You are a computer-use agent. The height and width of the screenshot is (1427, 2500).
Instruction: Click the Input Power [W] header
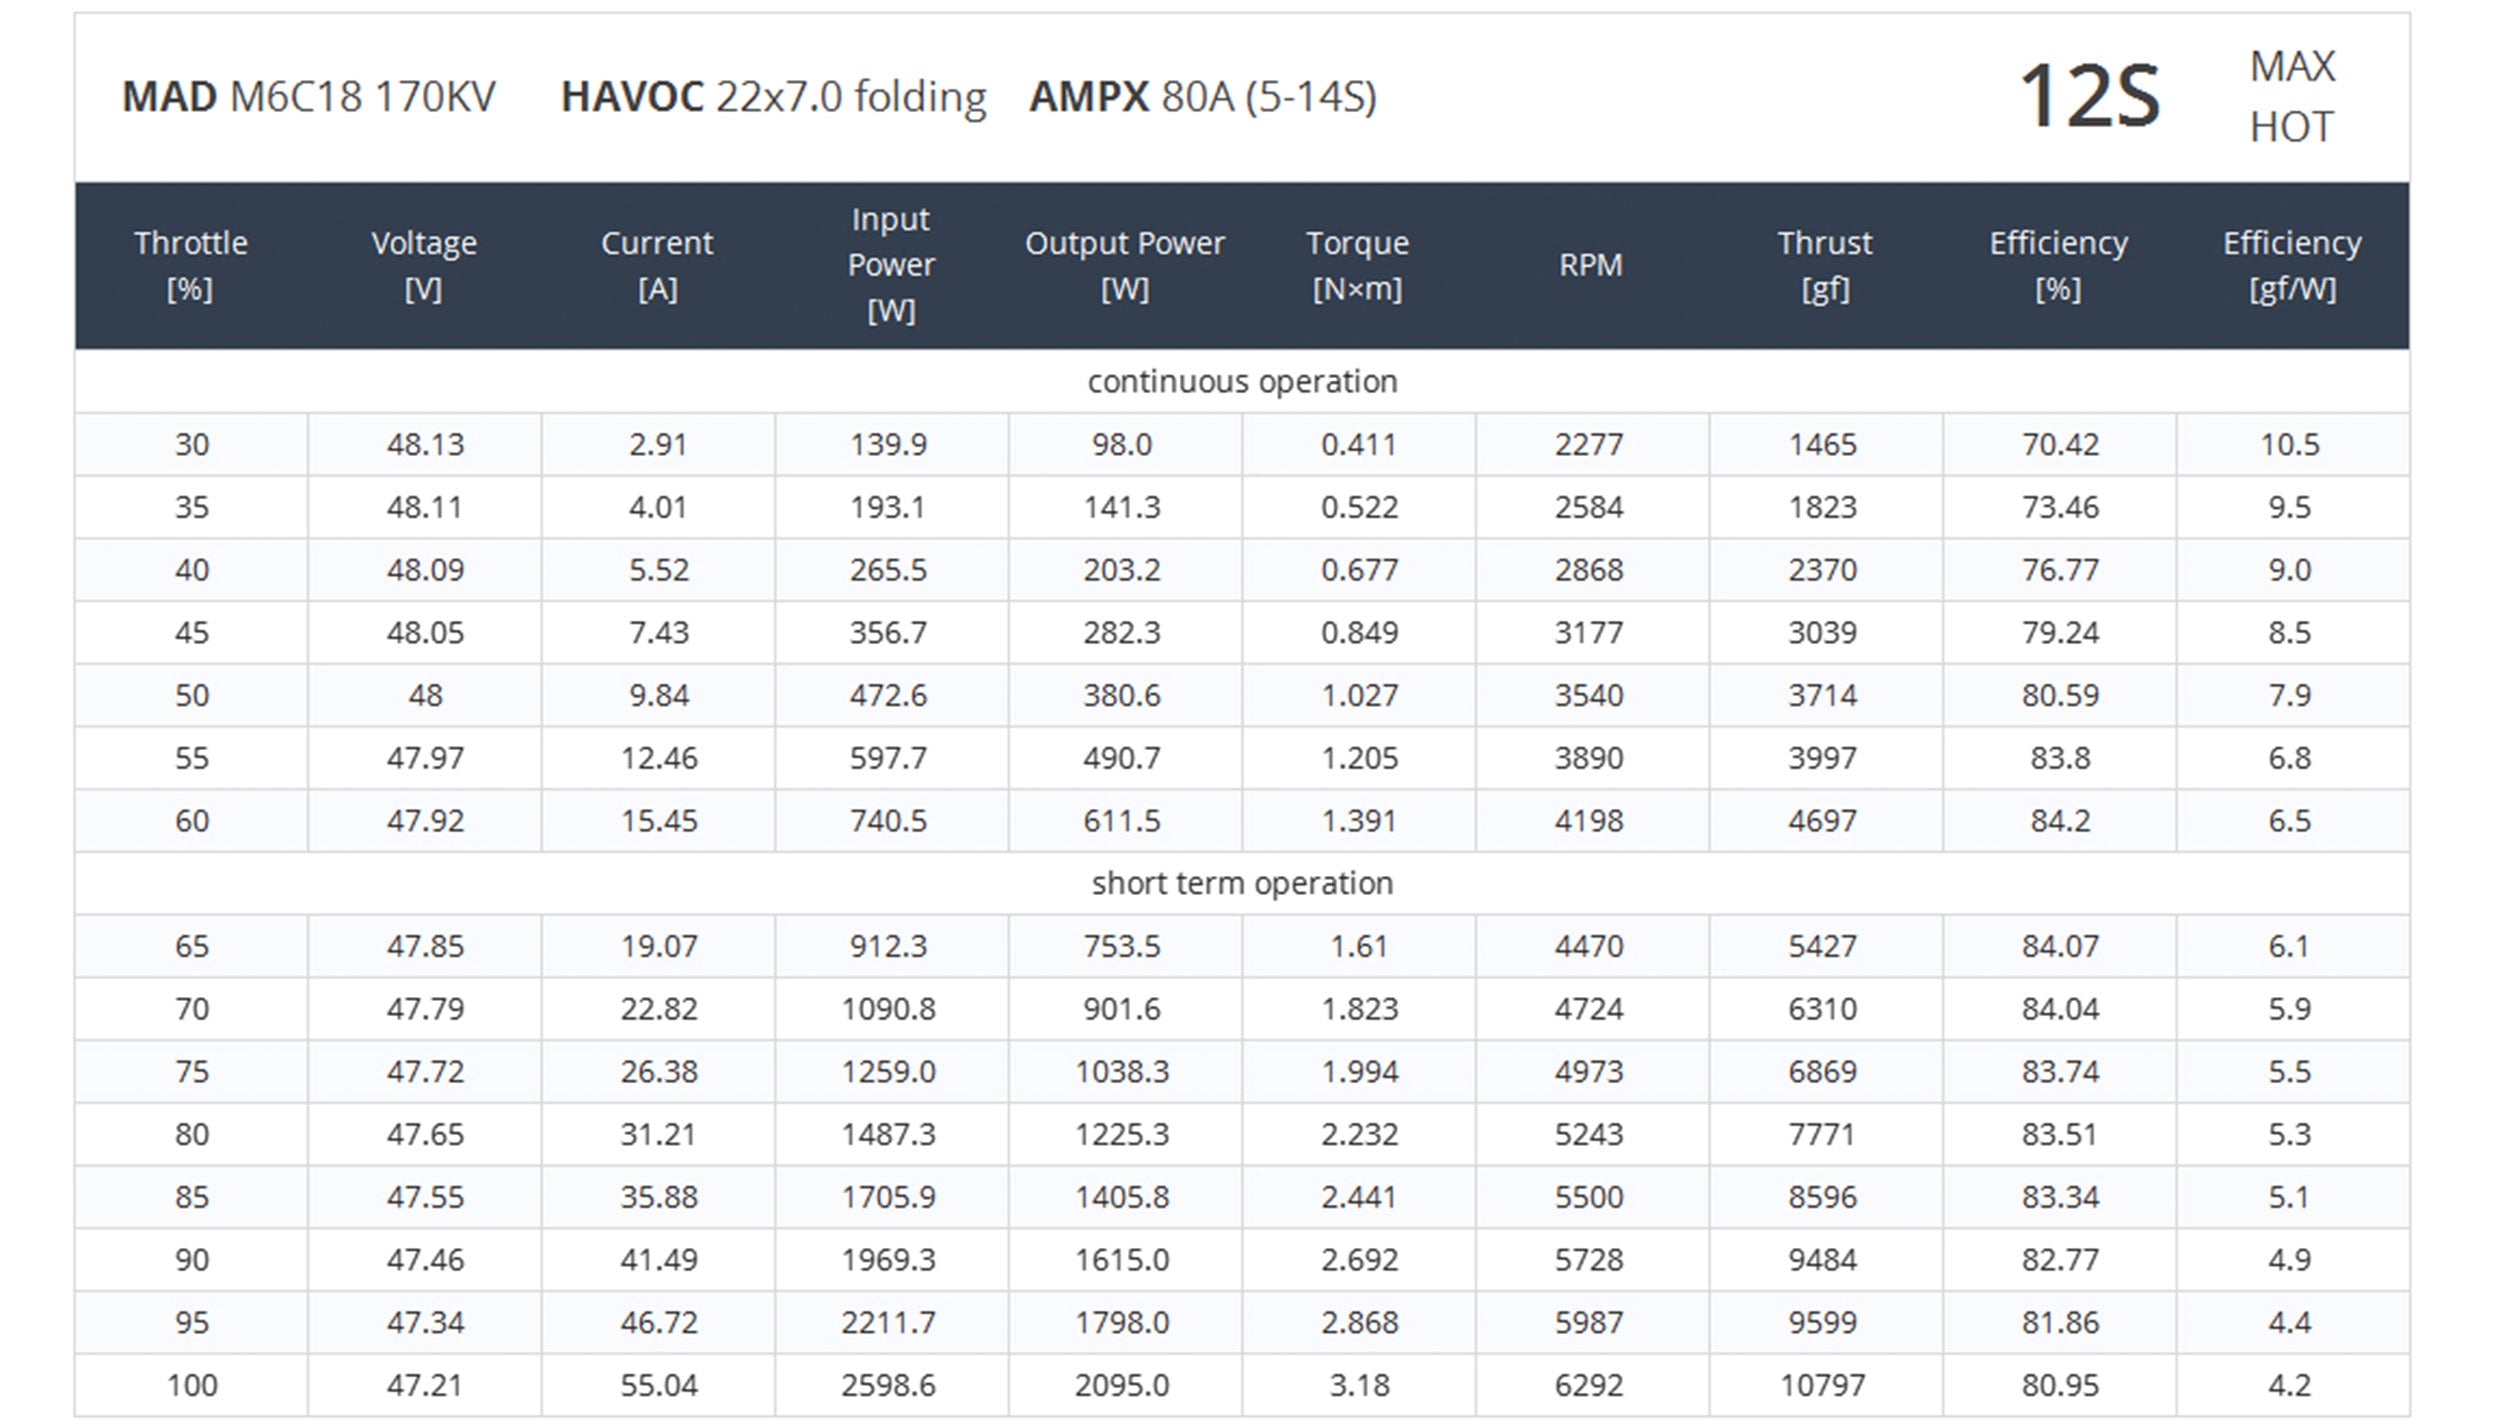pyautogui.click(x=890, y=265)
